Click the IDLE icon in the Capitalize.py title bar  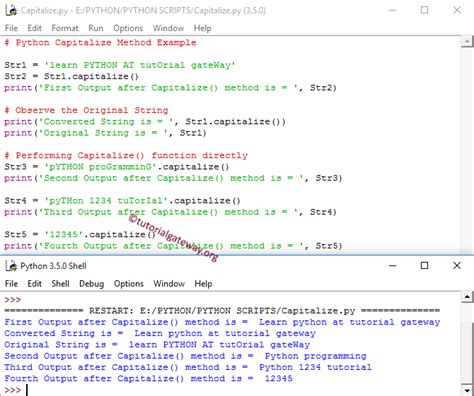11,11
